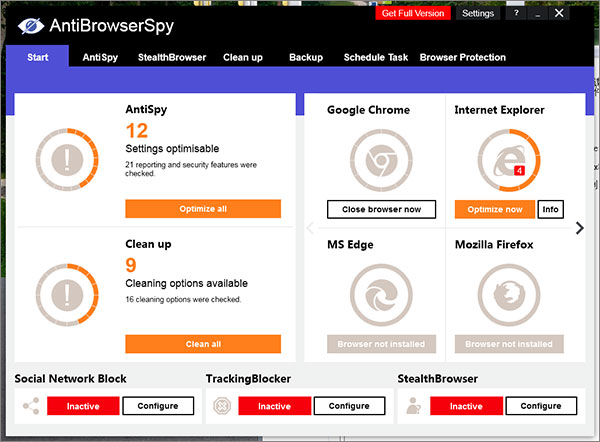
Task: Click the Social Network Block share icon
Action: (31, 406)
